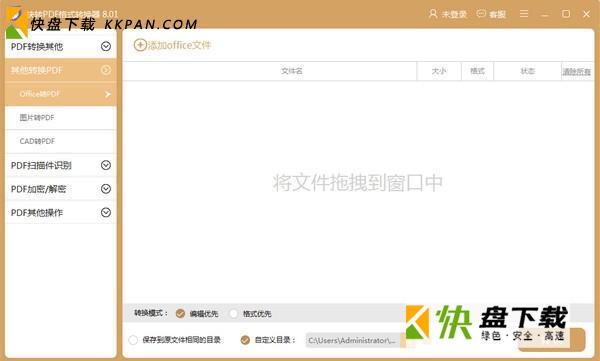Select the Office转PDF sidebar item
This screenshot has height=361, width=600.
click(60, 94)
